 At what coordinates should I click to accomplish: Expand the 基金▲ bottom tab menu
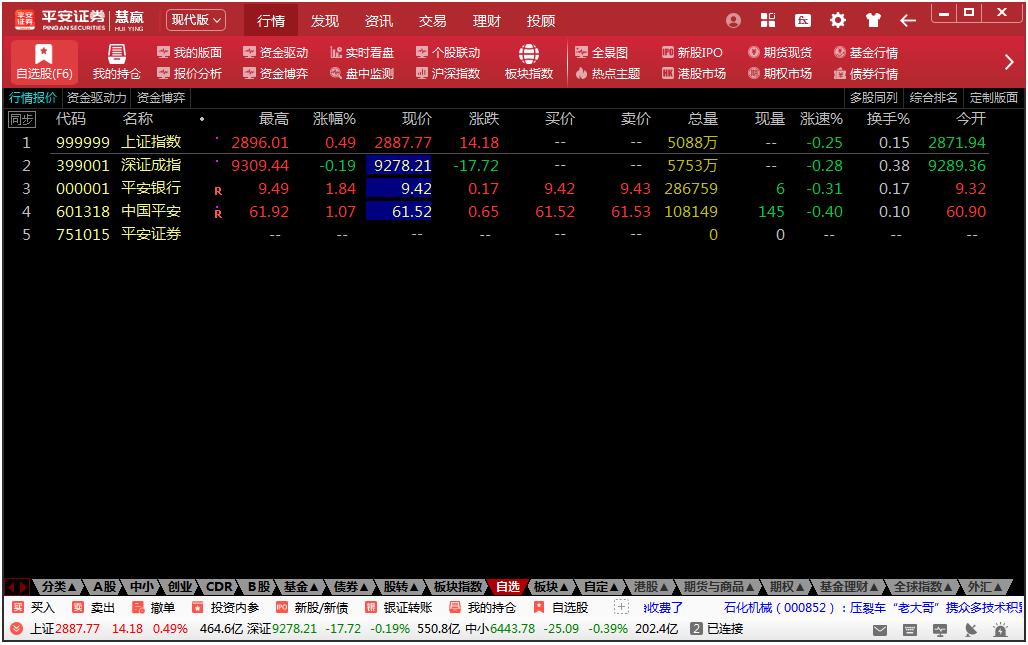300,587
